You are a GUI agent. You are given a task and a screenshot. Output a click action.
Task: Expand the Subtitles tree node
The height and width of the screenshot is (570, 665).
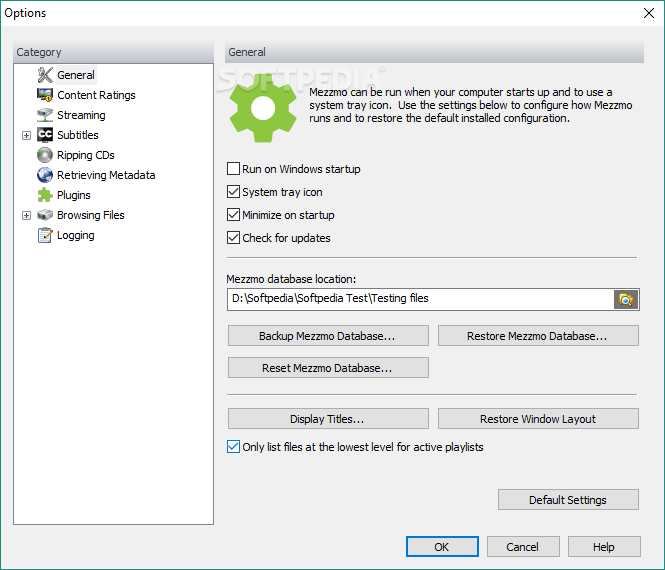tap(26, 135)
